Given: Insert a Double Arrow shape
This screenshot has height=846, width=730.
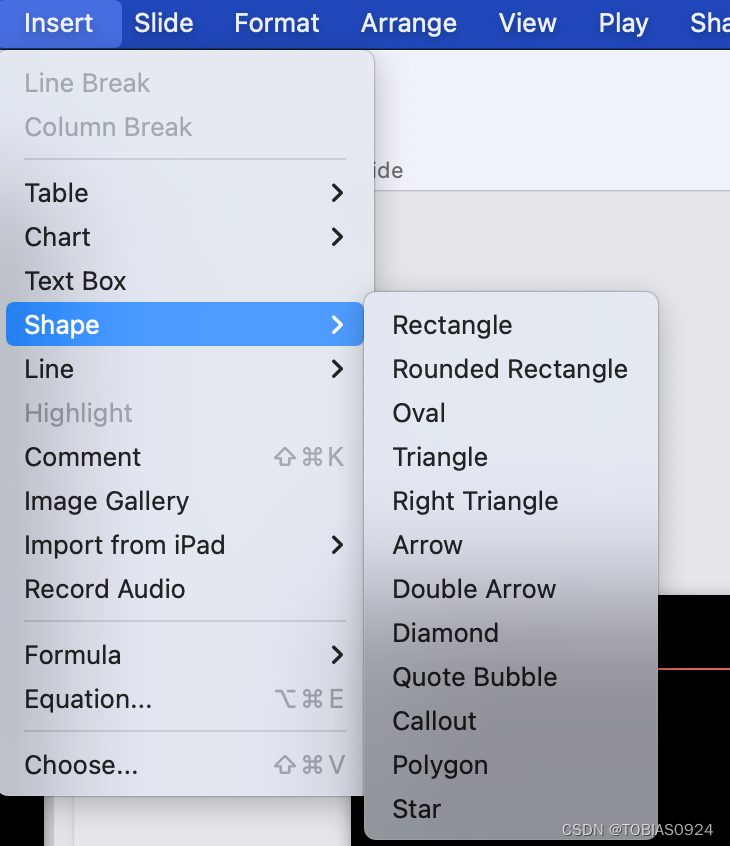Looking at the screenshot, I should point(474,589).
